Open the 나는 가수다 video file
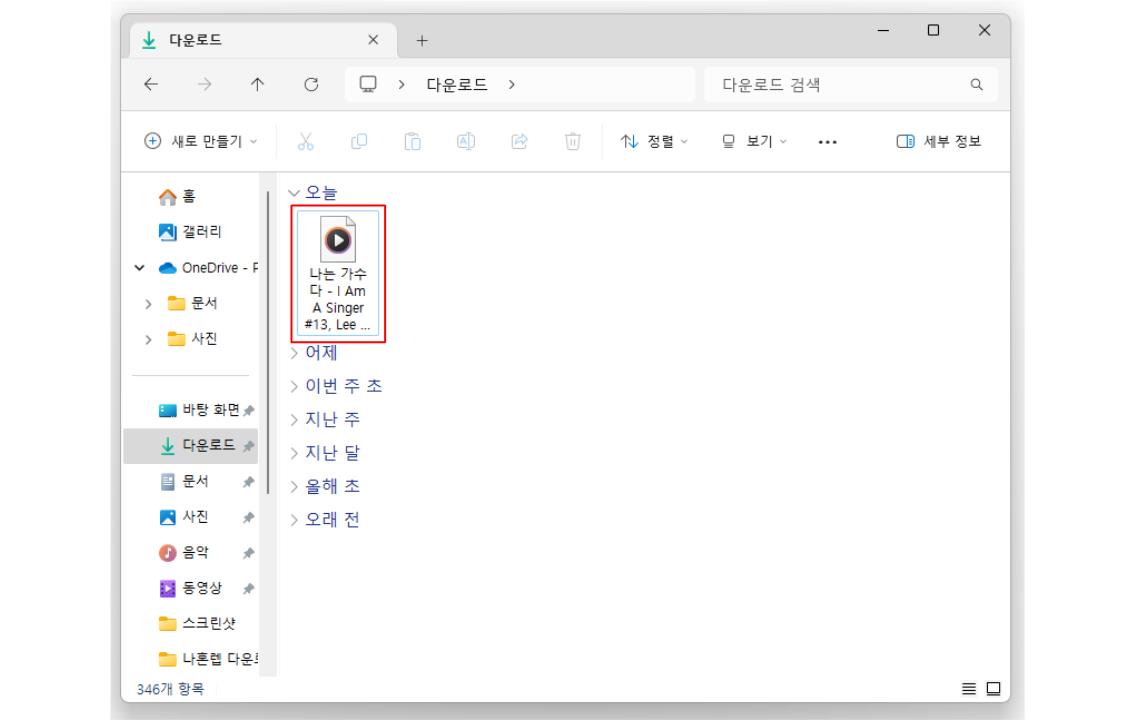The width and height of the screenshot is (1134, 720). [337, 240]
